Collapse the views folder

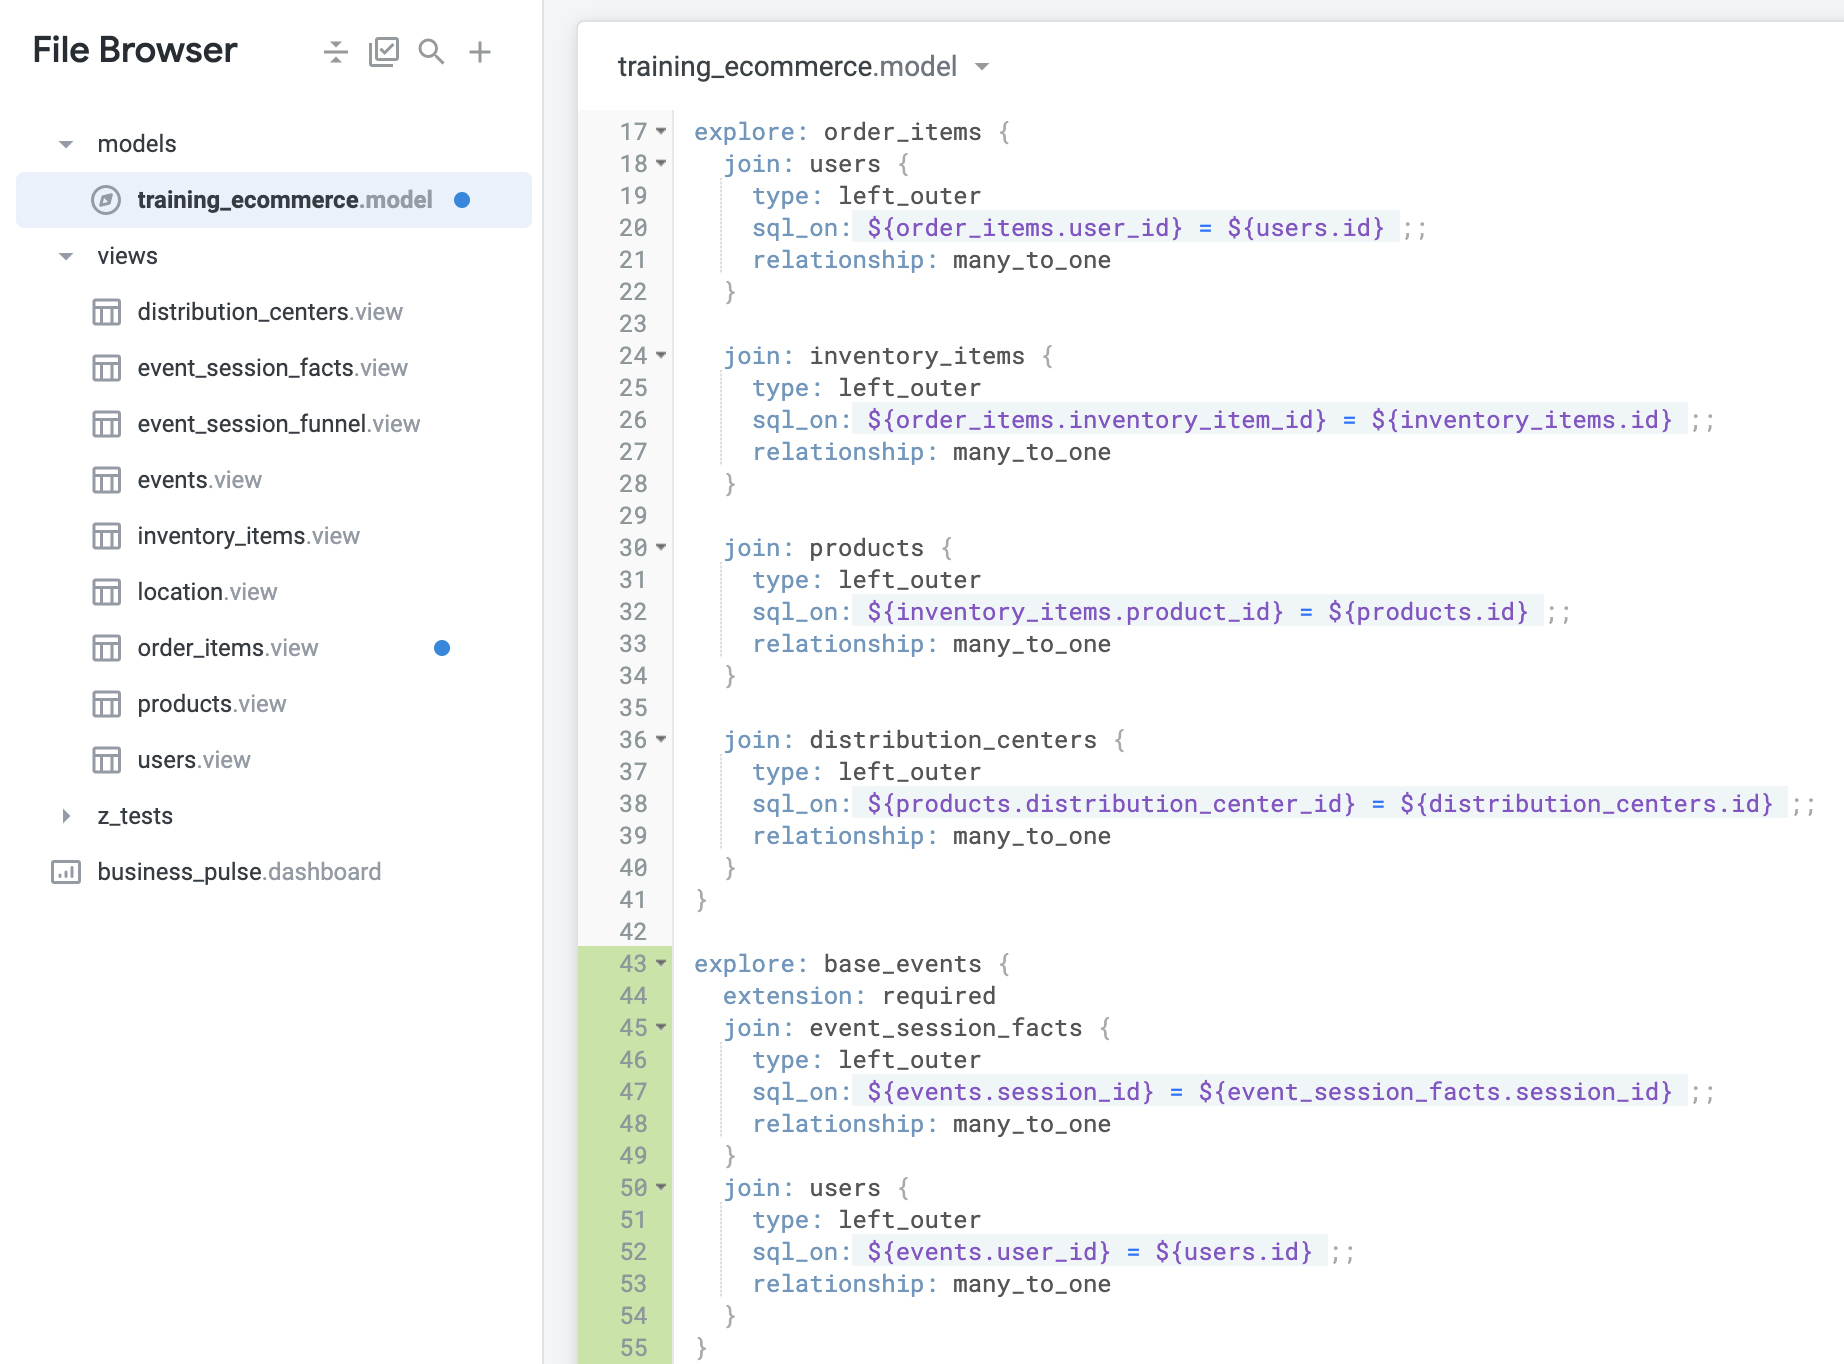[65, 256]
